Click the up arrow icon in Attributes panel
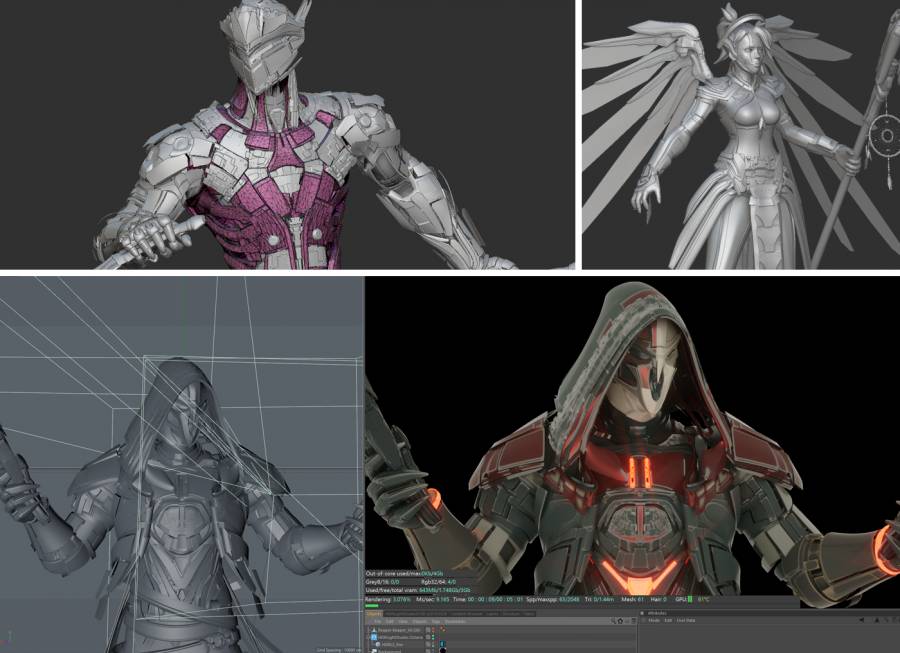The width and height of the screenshot is (900, 653). pyautogui.click(x=877, y=620)
